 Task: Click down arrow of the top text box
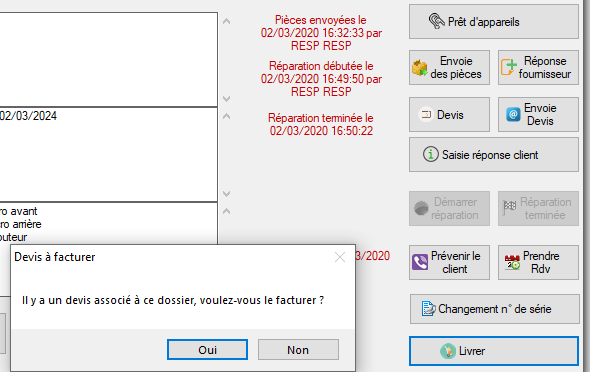click(227, 99)
